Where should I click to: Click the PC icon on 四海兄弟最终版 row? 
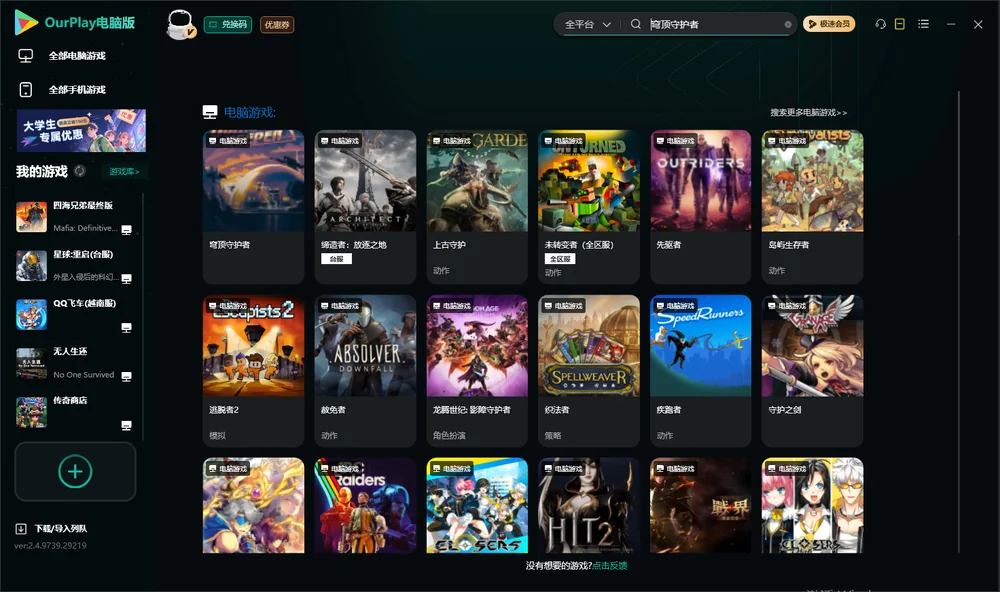coord(126,230)
